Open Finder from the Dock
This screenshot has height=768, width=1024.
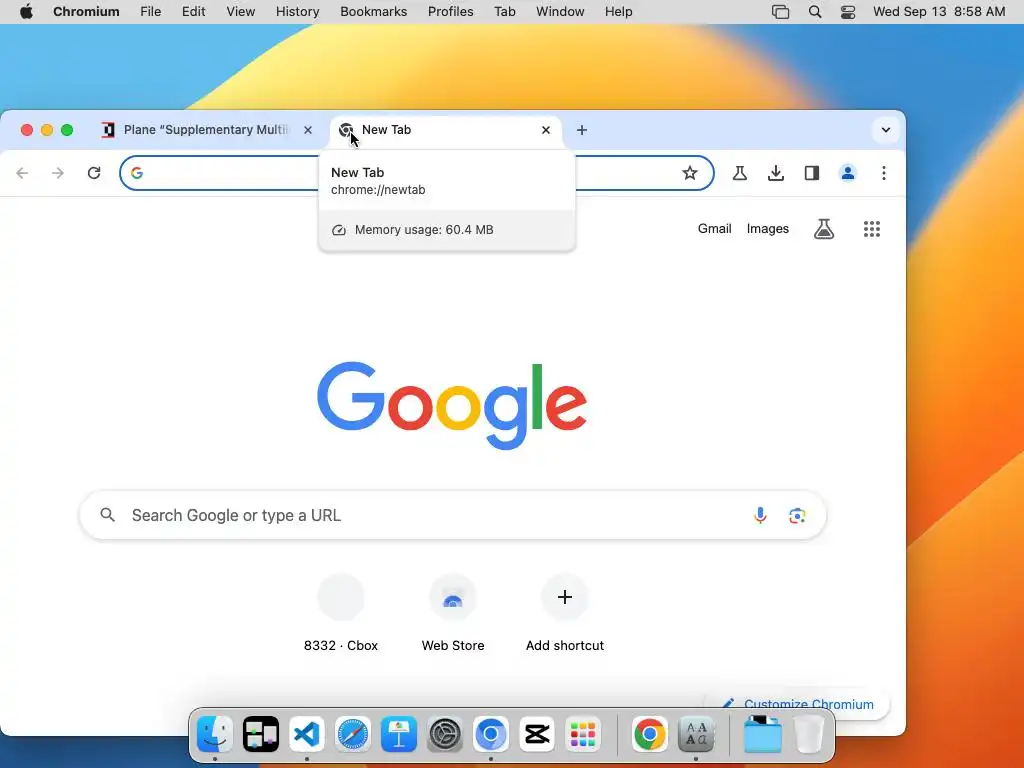215,734
